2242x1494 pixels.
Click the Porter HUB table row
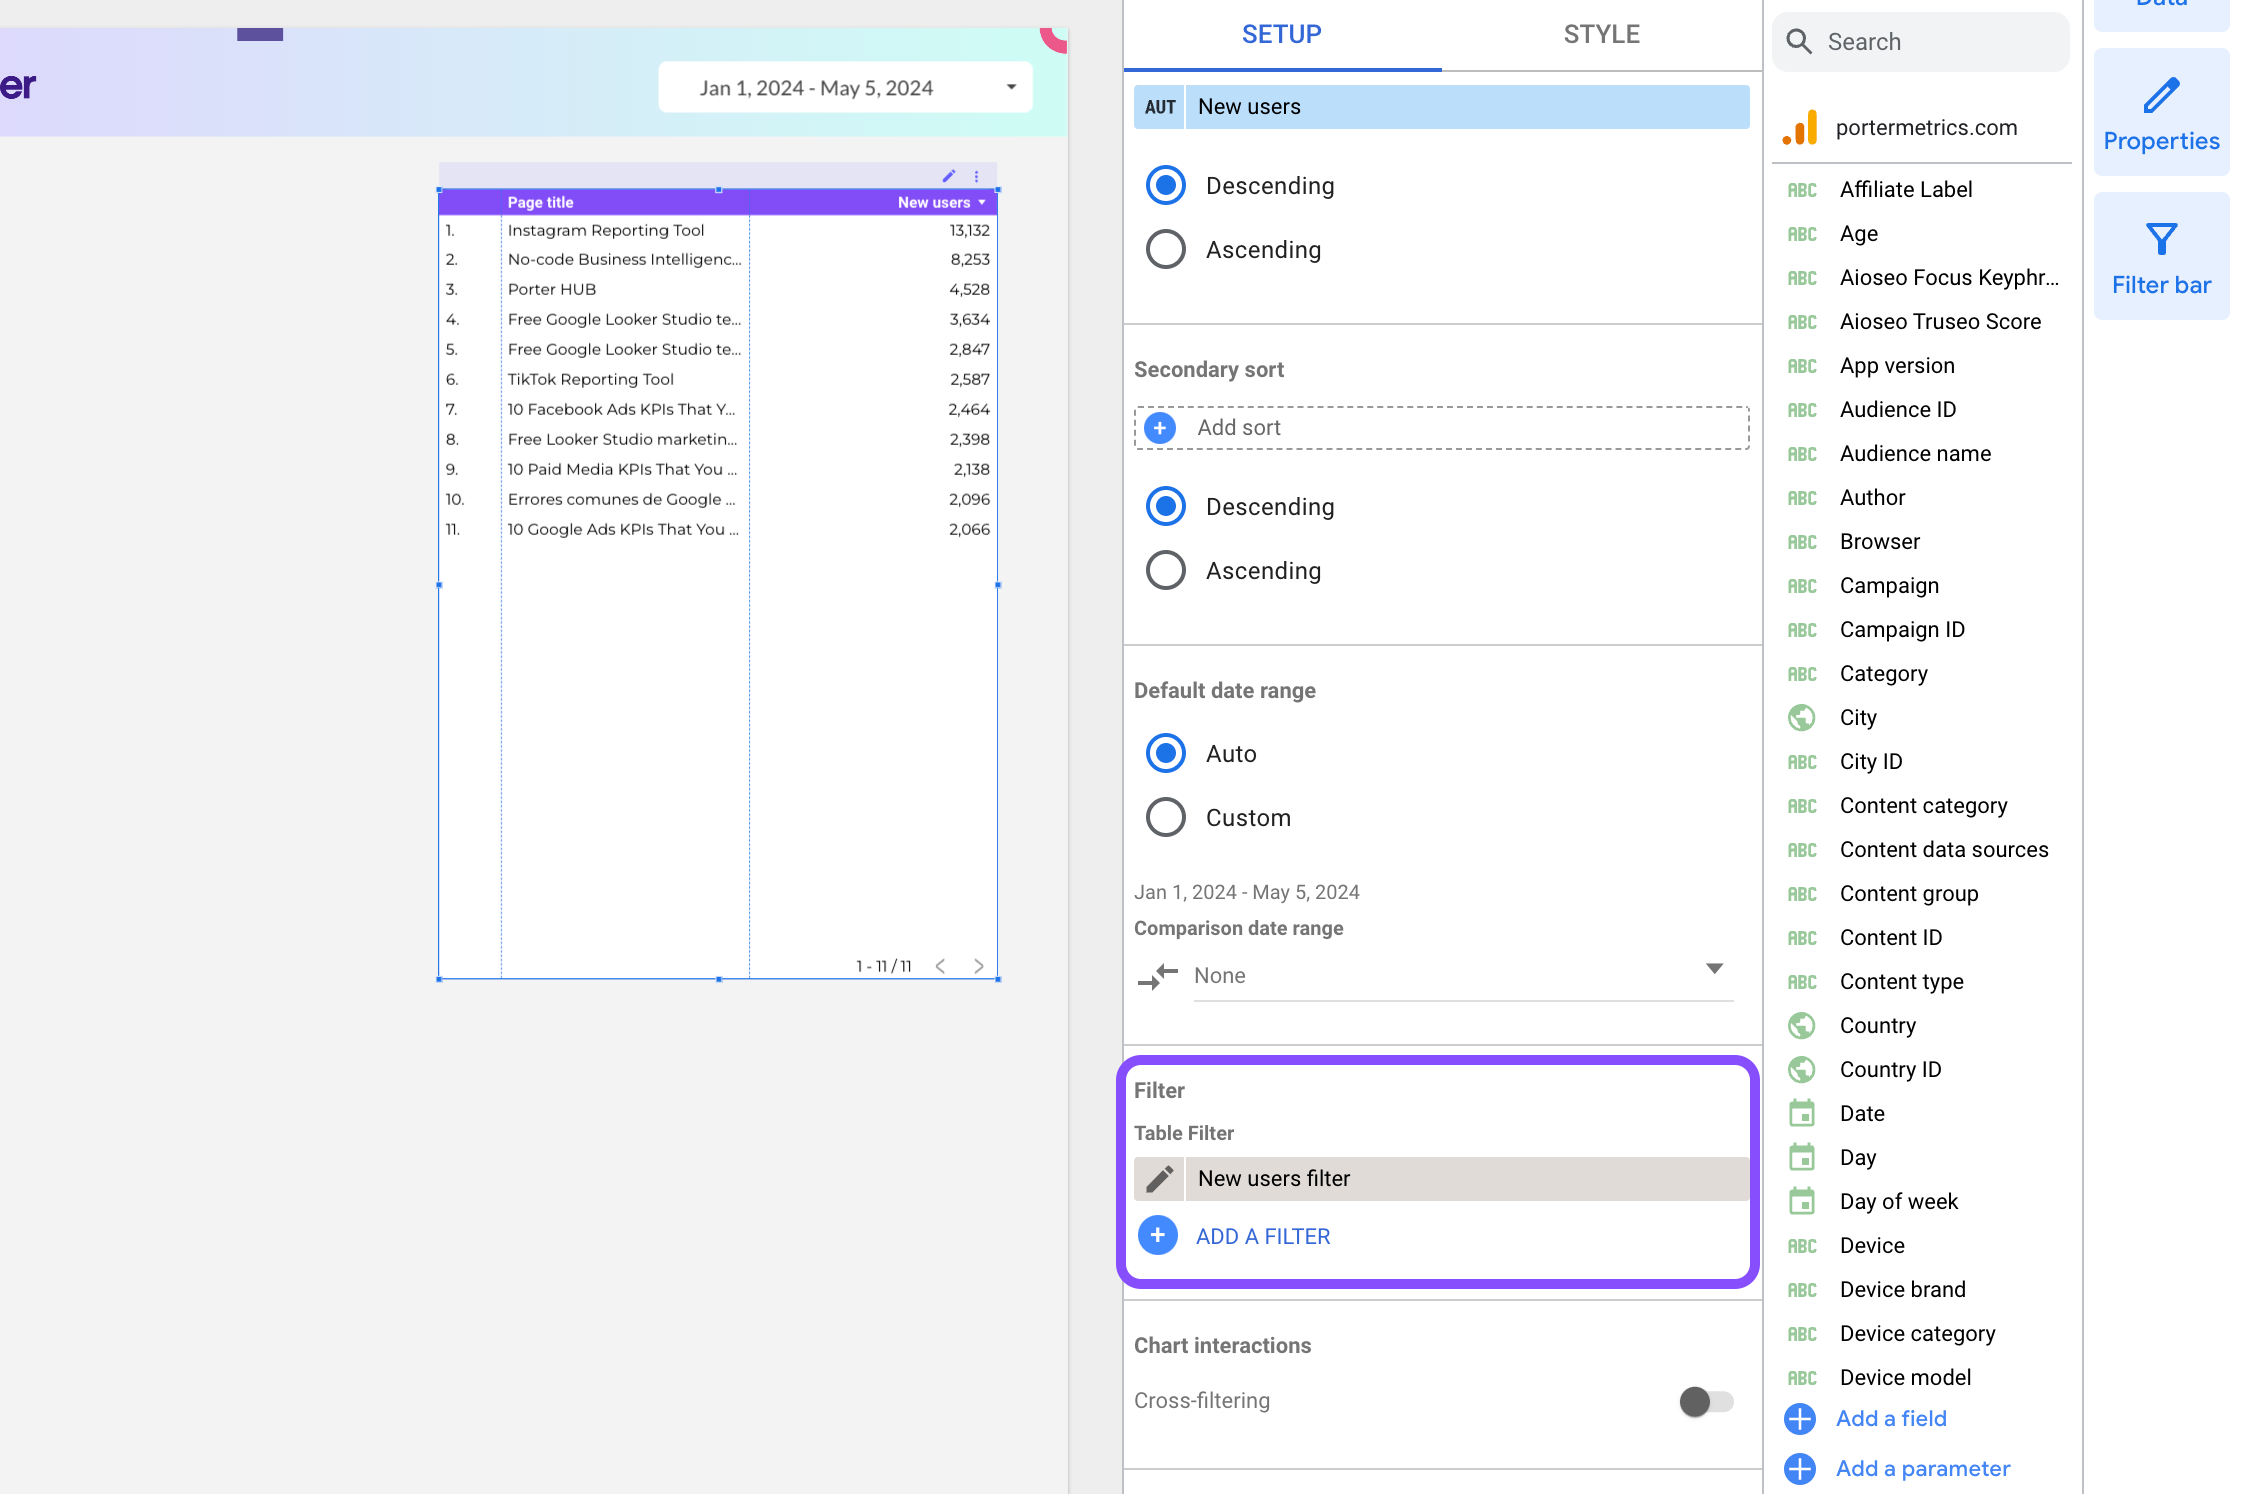(718, 290)
